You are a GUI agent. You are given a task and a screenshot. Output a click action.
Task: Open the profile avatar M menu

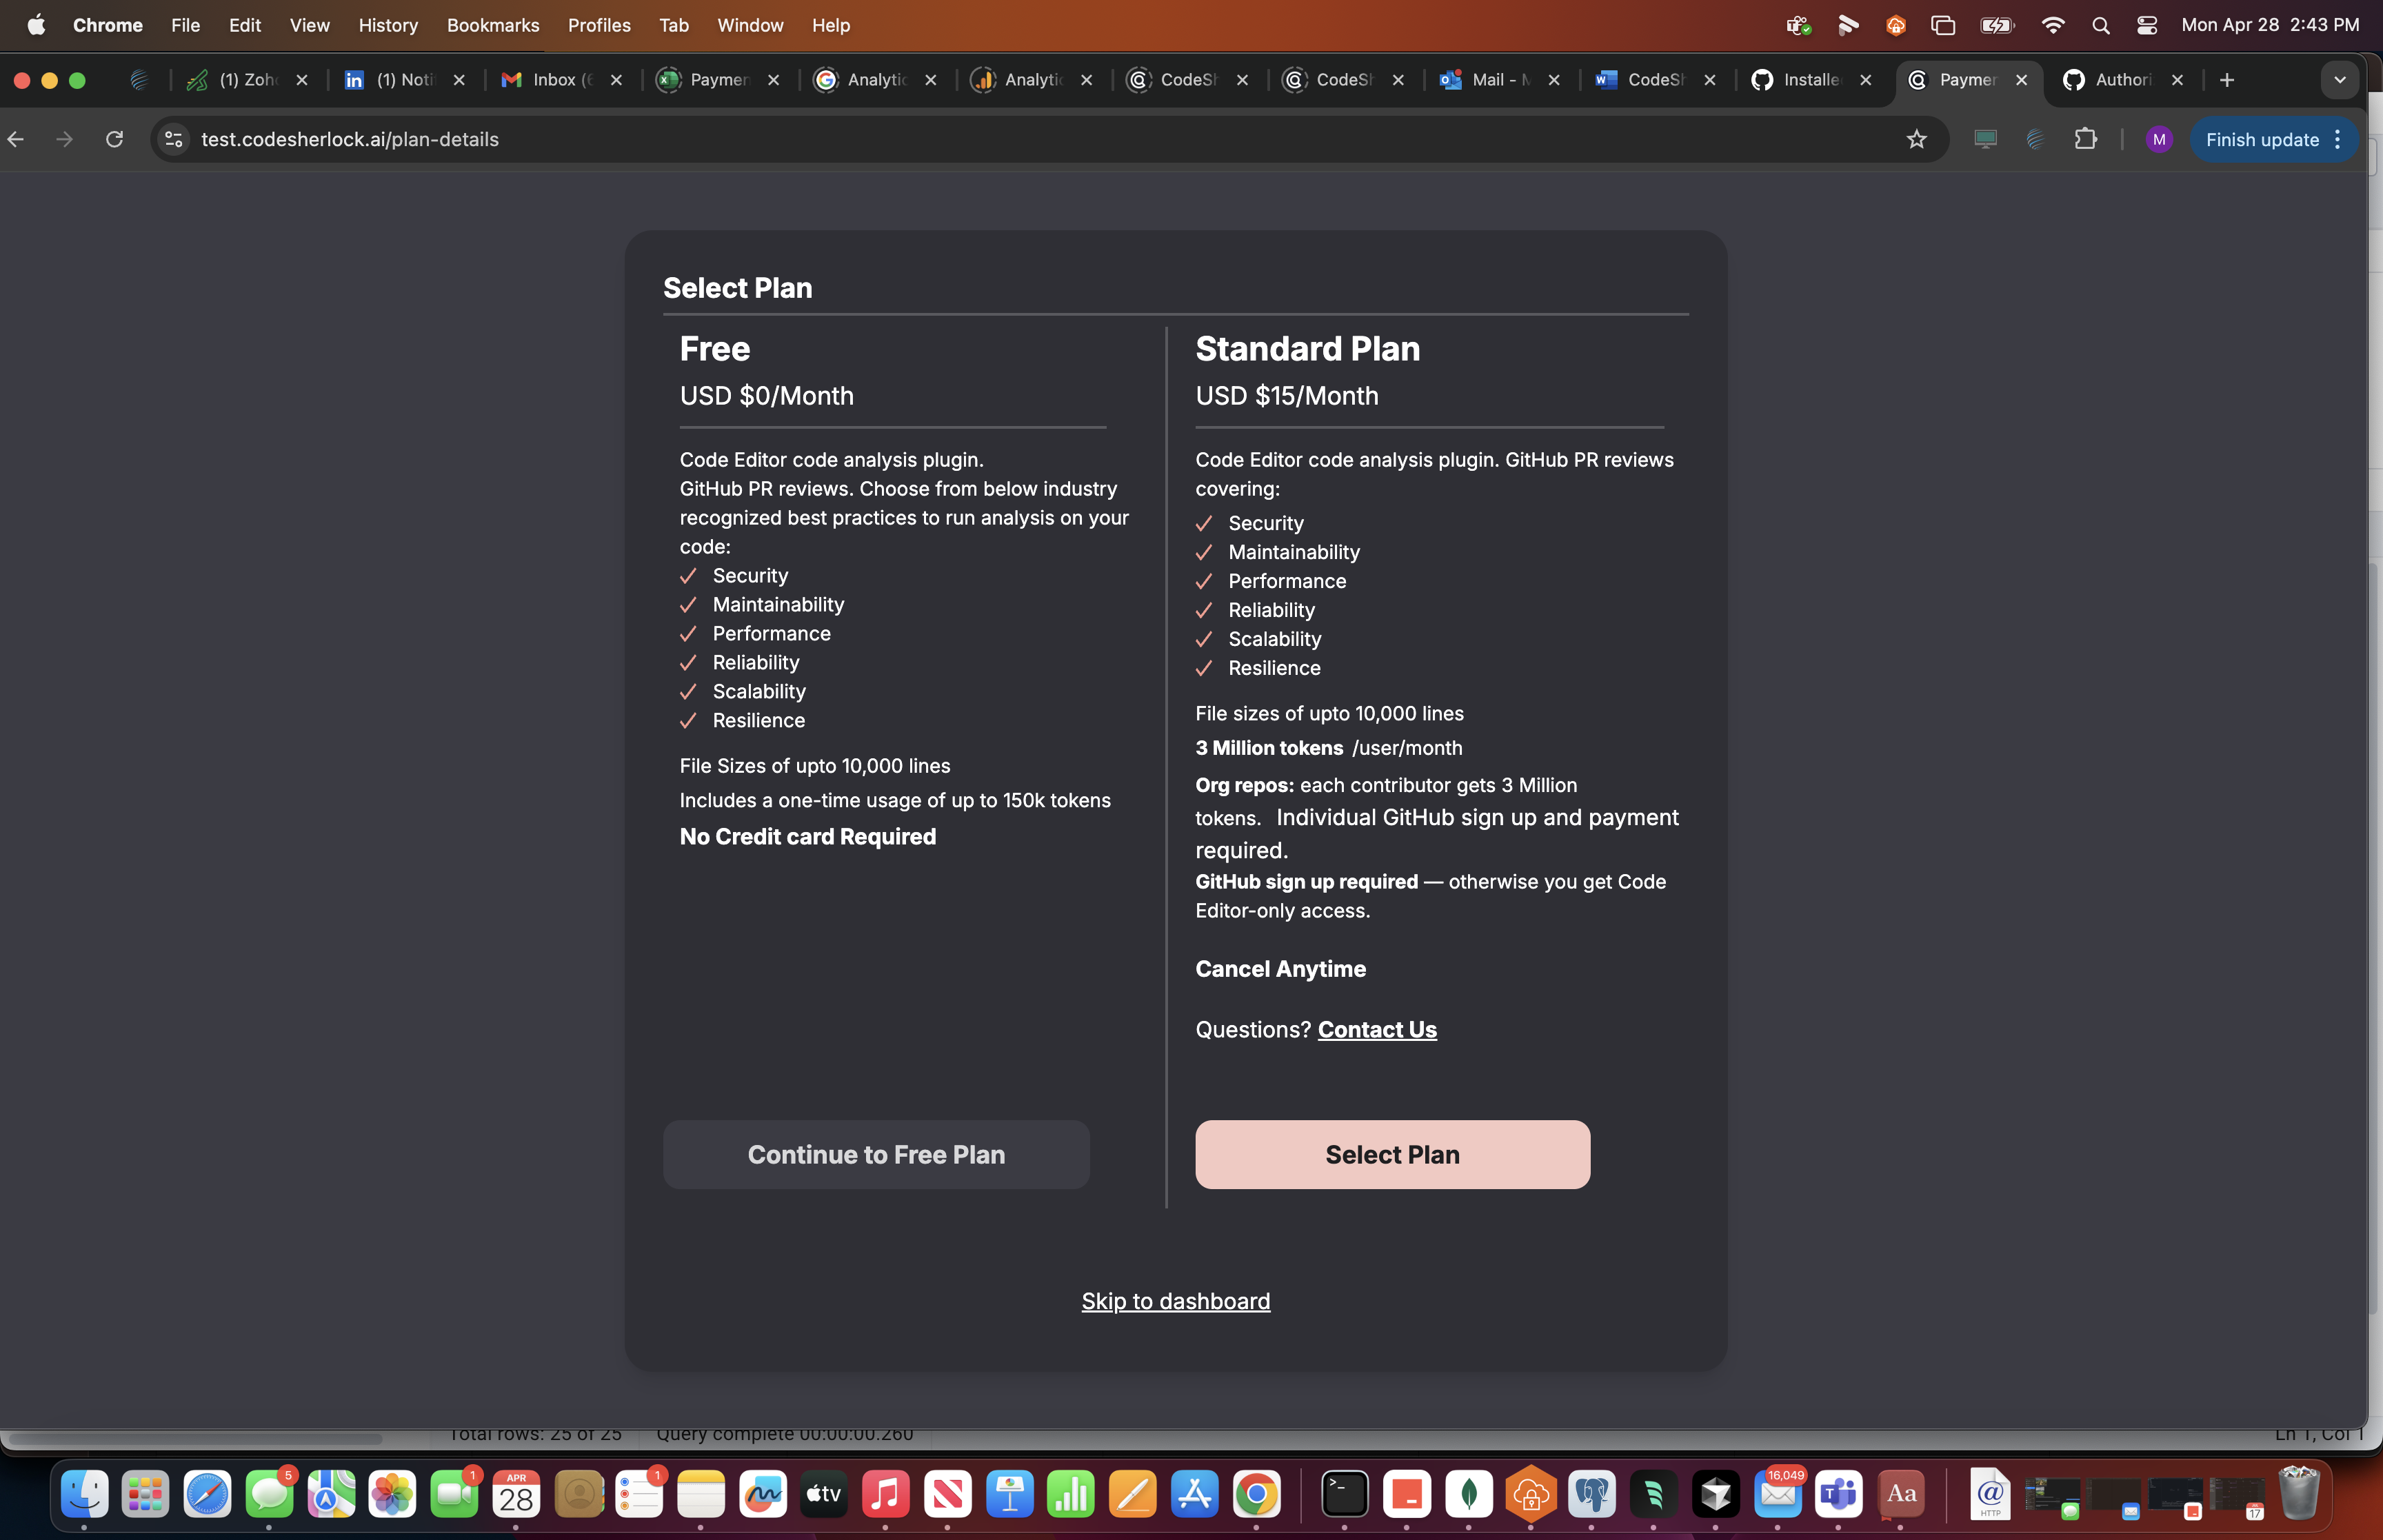click(x=2159, y=139)
